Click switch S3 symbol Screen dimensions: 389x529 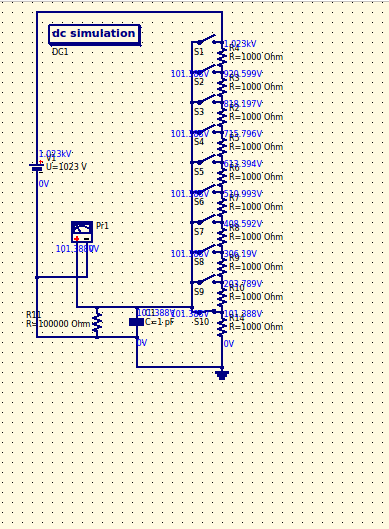click(206, 100)
